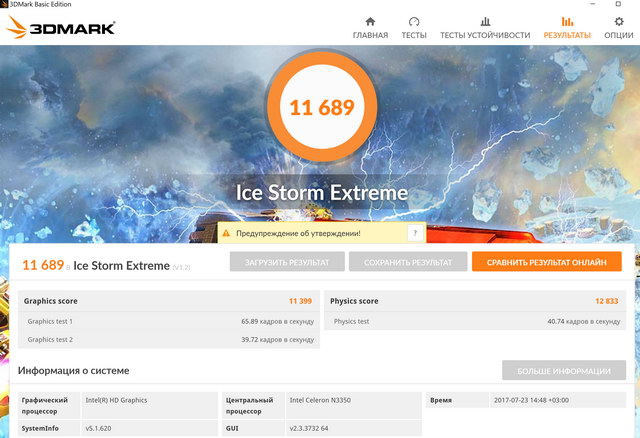Click the 3DMark title bar app icon
This screenshot has height=438, width=640.
pyautogui.click(x=4, y=4)
